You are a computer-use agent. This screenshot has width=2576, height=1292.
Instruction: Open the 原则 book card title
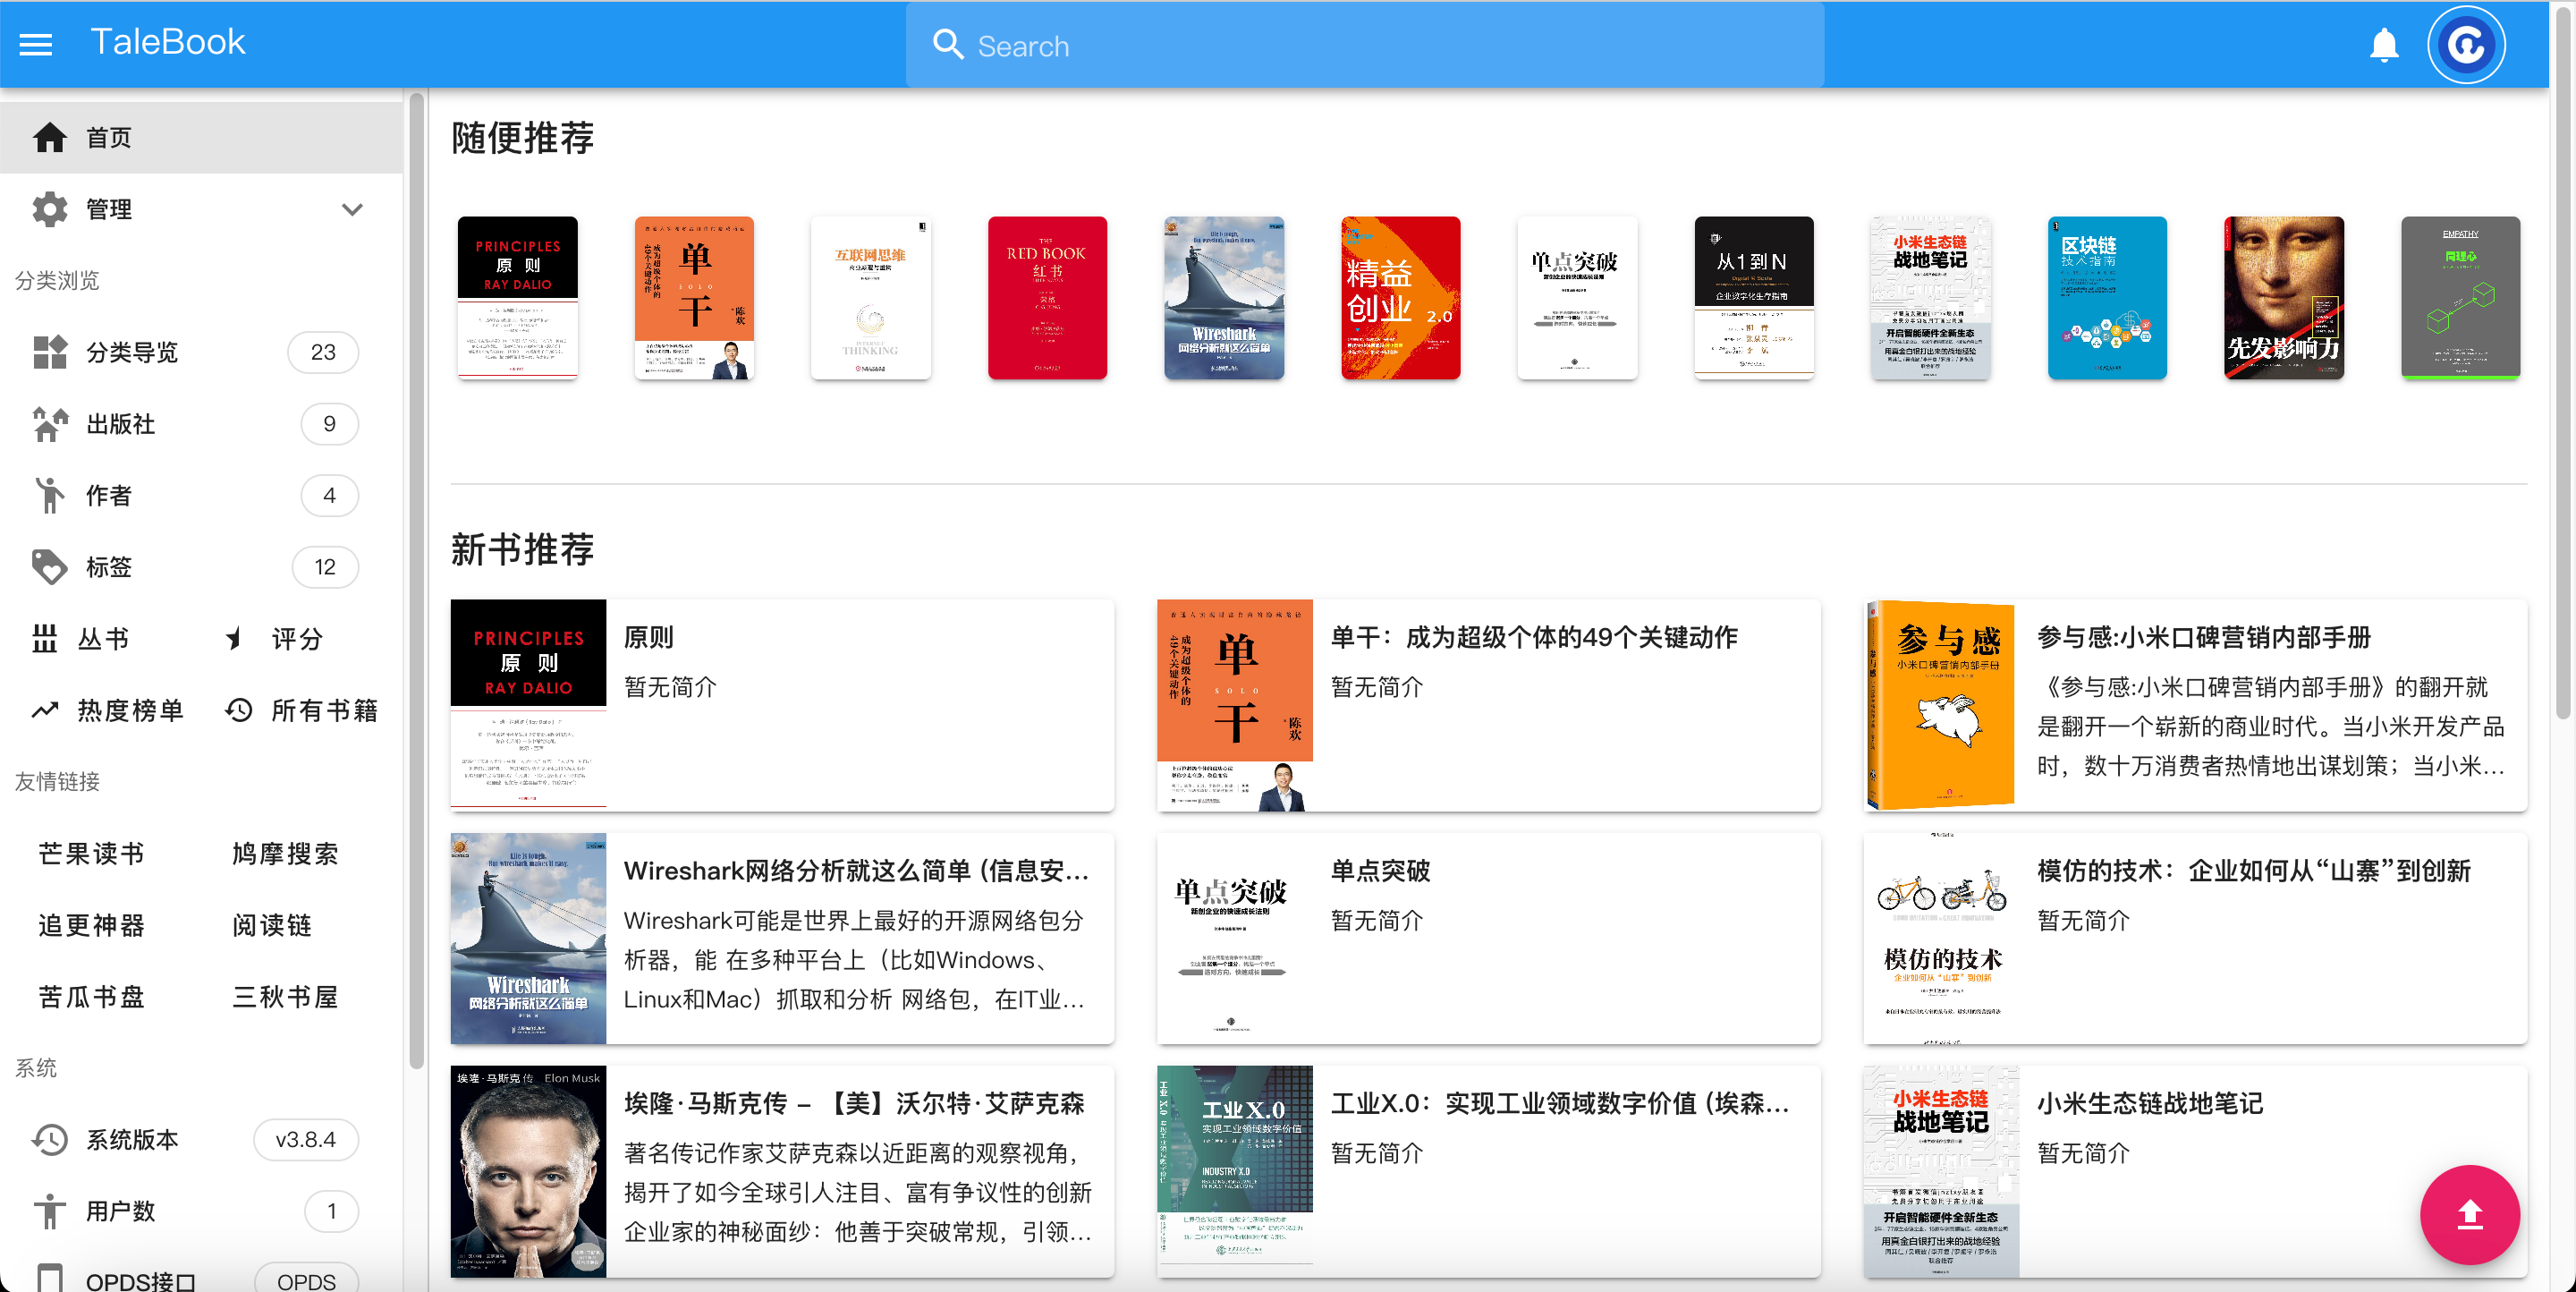tap(649, 637)
